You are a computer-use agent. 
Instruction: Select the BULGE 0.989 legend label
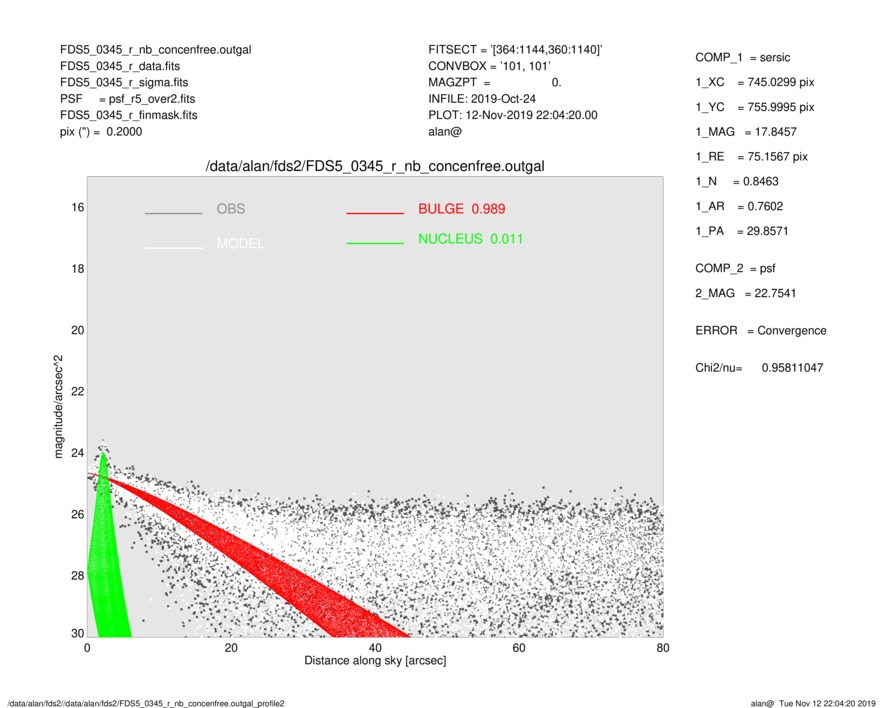(461, 209)
